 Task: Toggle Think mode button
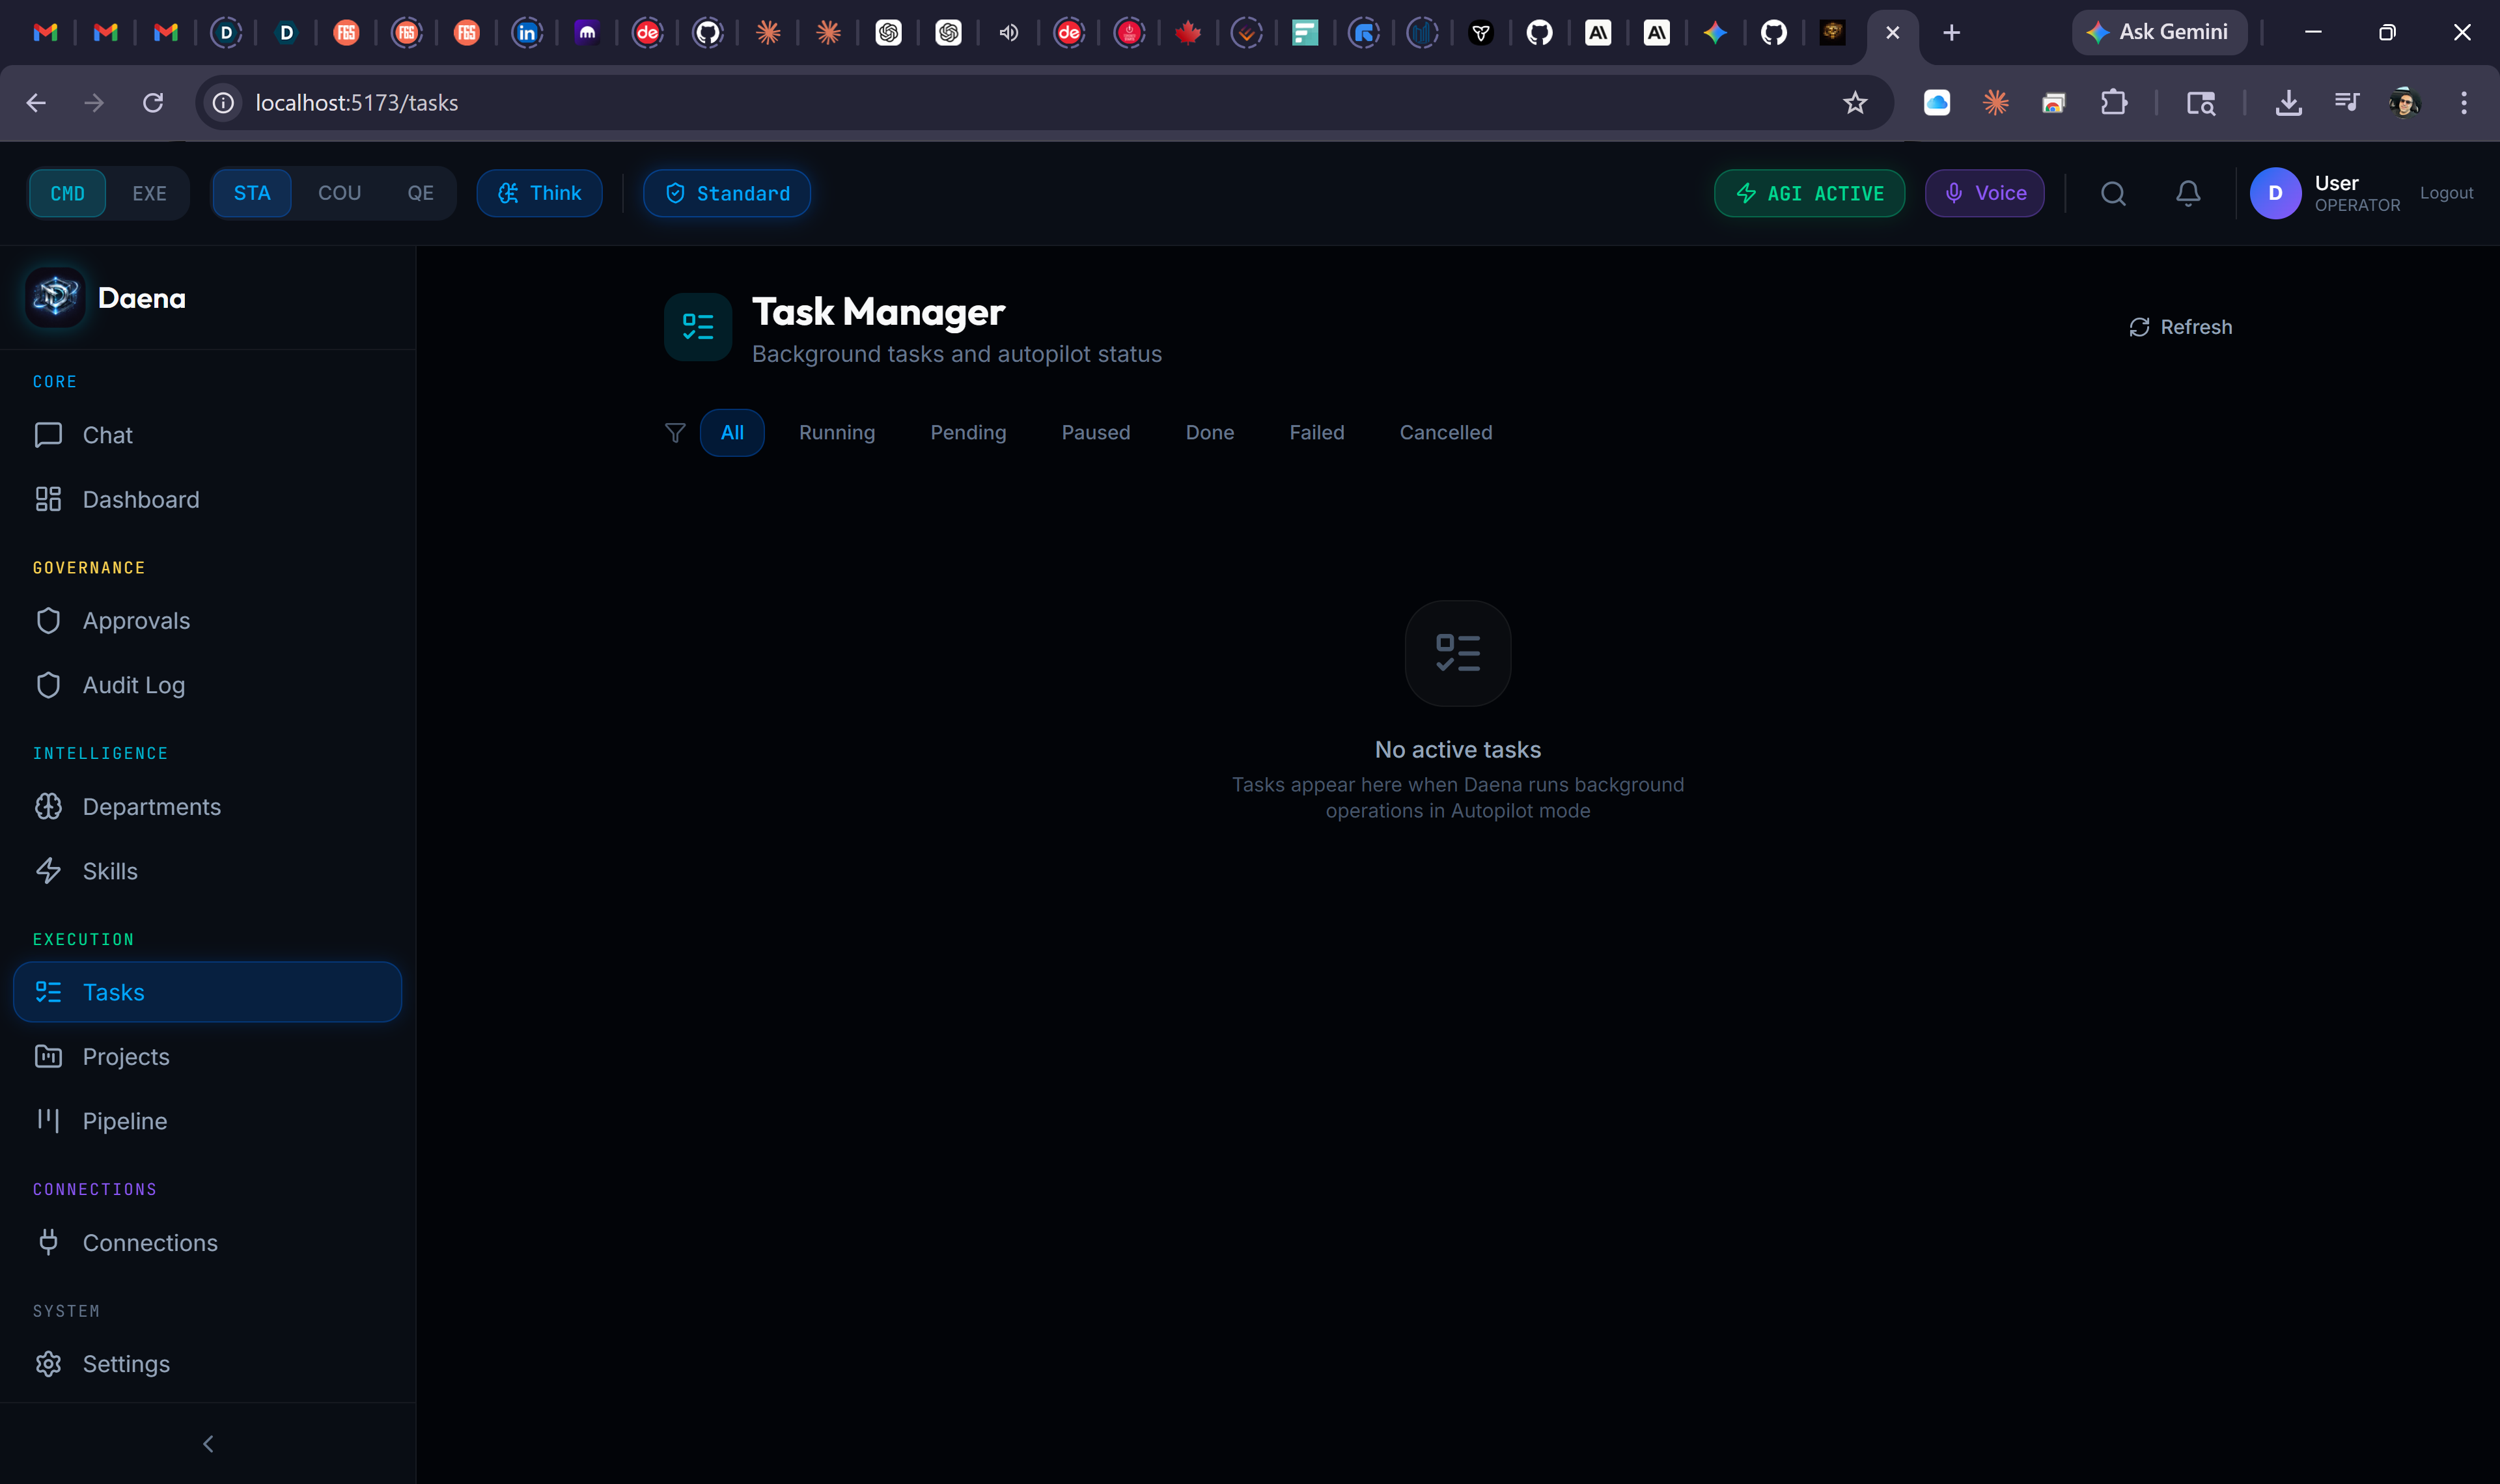539,193
